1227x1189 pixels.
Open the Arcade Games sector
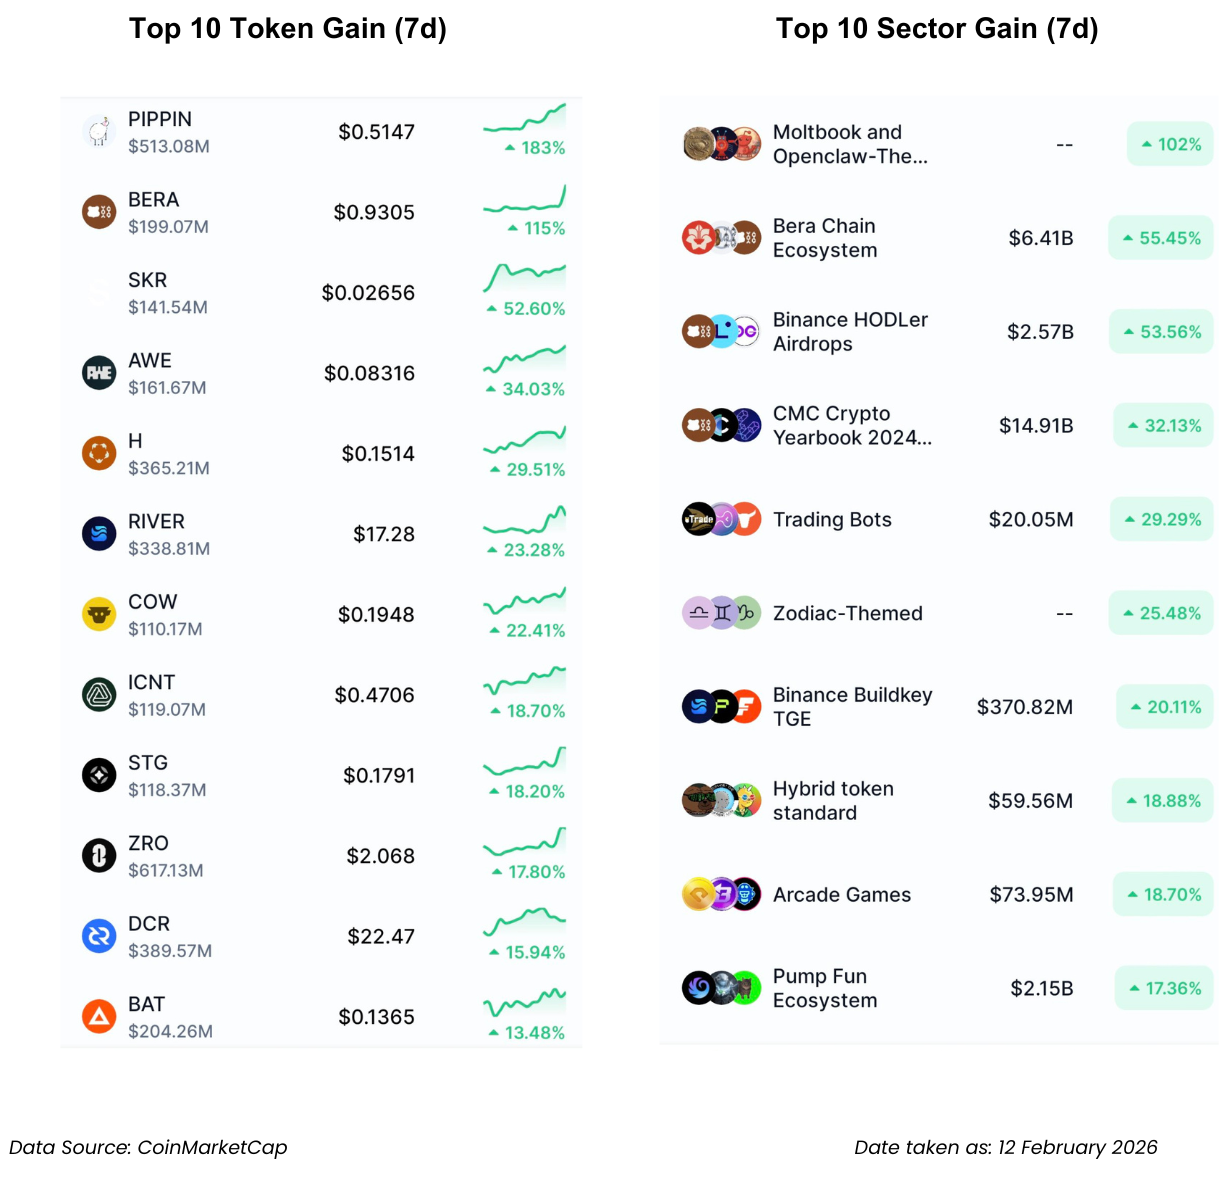pyautogui.click(x=841, y=895)
